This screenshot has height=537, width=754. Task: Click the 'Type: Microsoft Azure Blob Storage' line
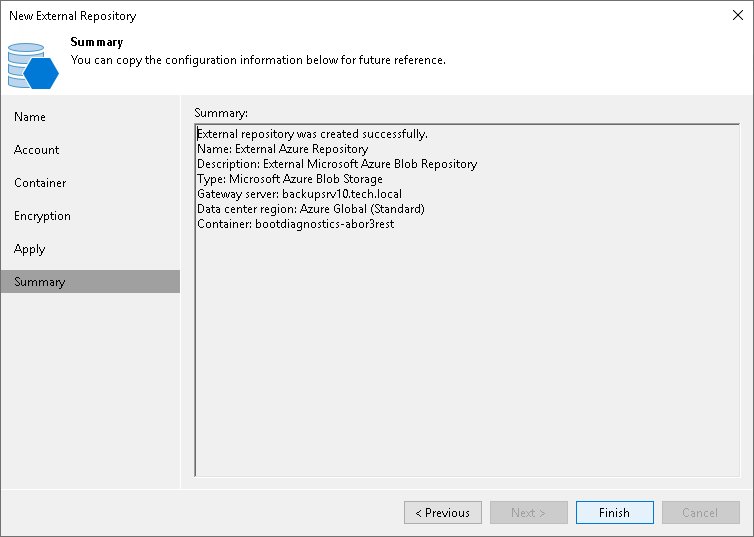pyautogui.click(x=290, y=179)
